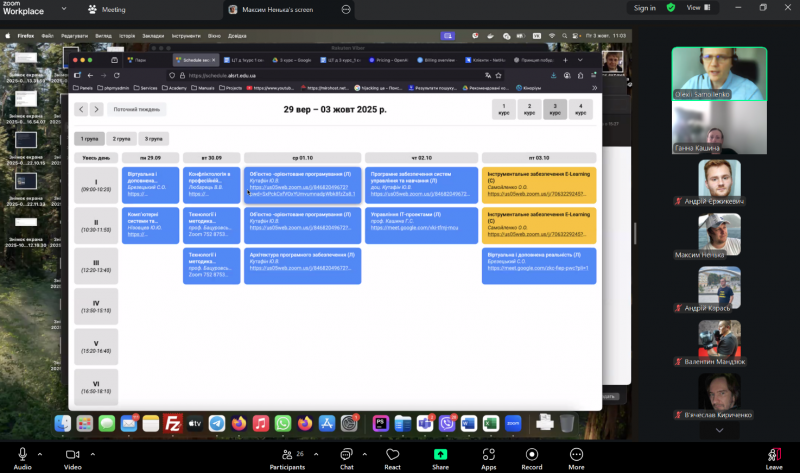Click the green Share button
This screenshot has height=473, width=800.
440,455
